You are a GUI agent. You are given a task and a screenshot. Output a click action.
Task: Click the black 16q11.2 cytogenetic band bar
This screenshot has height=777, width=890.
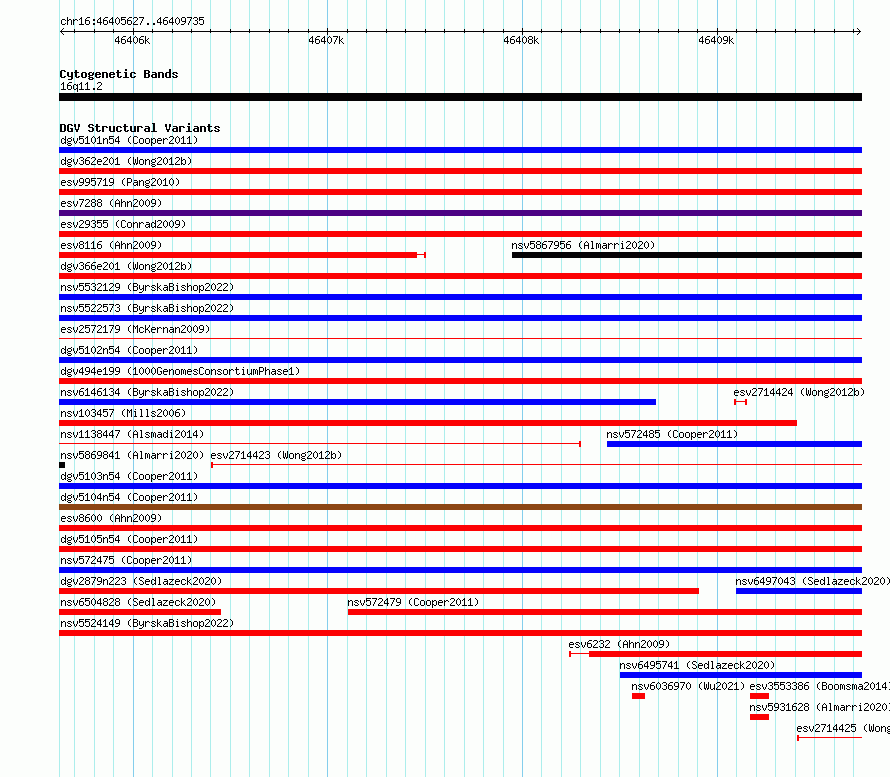tap(460, 97)
